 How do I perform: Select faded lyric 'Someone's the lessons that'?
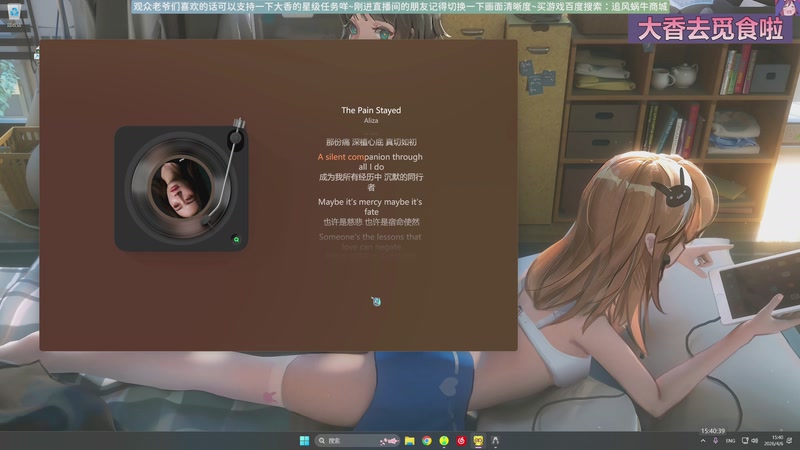pyautogui.click(x=370, y=237)
